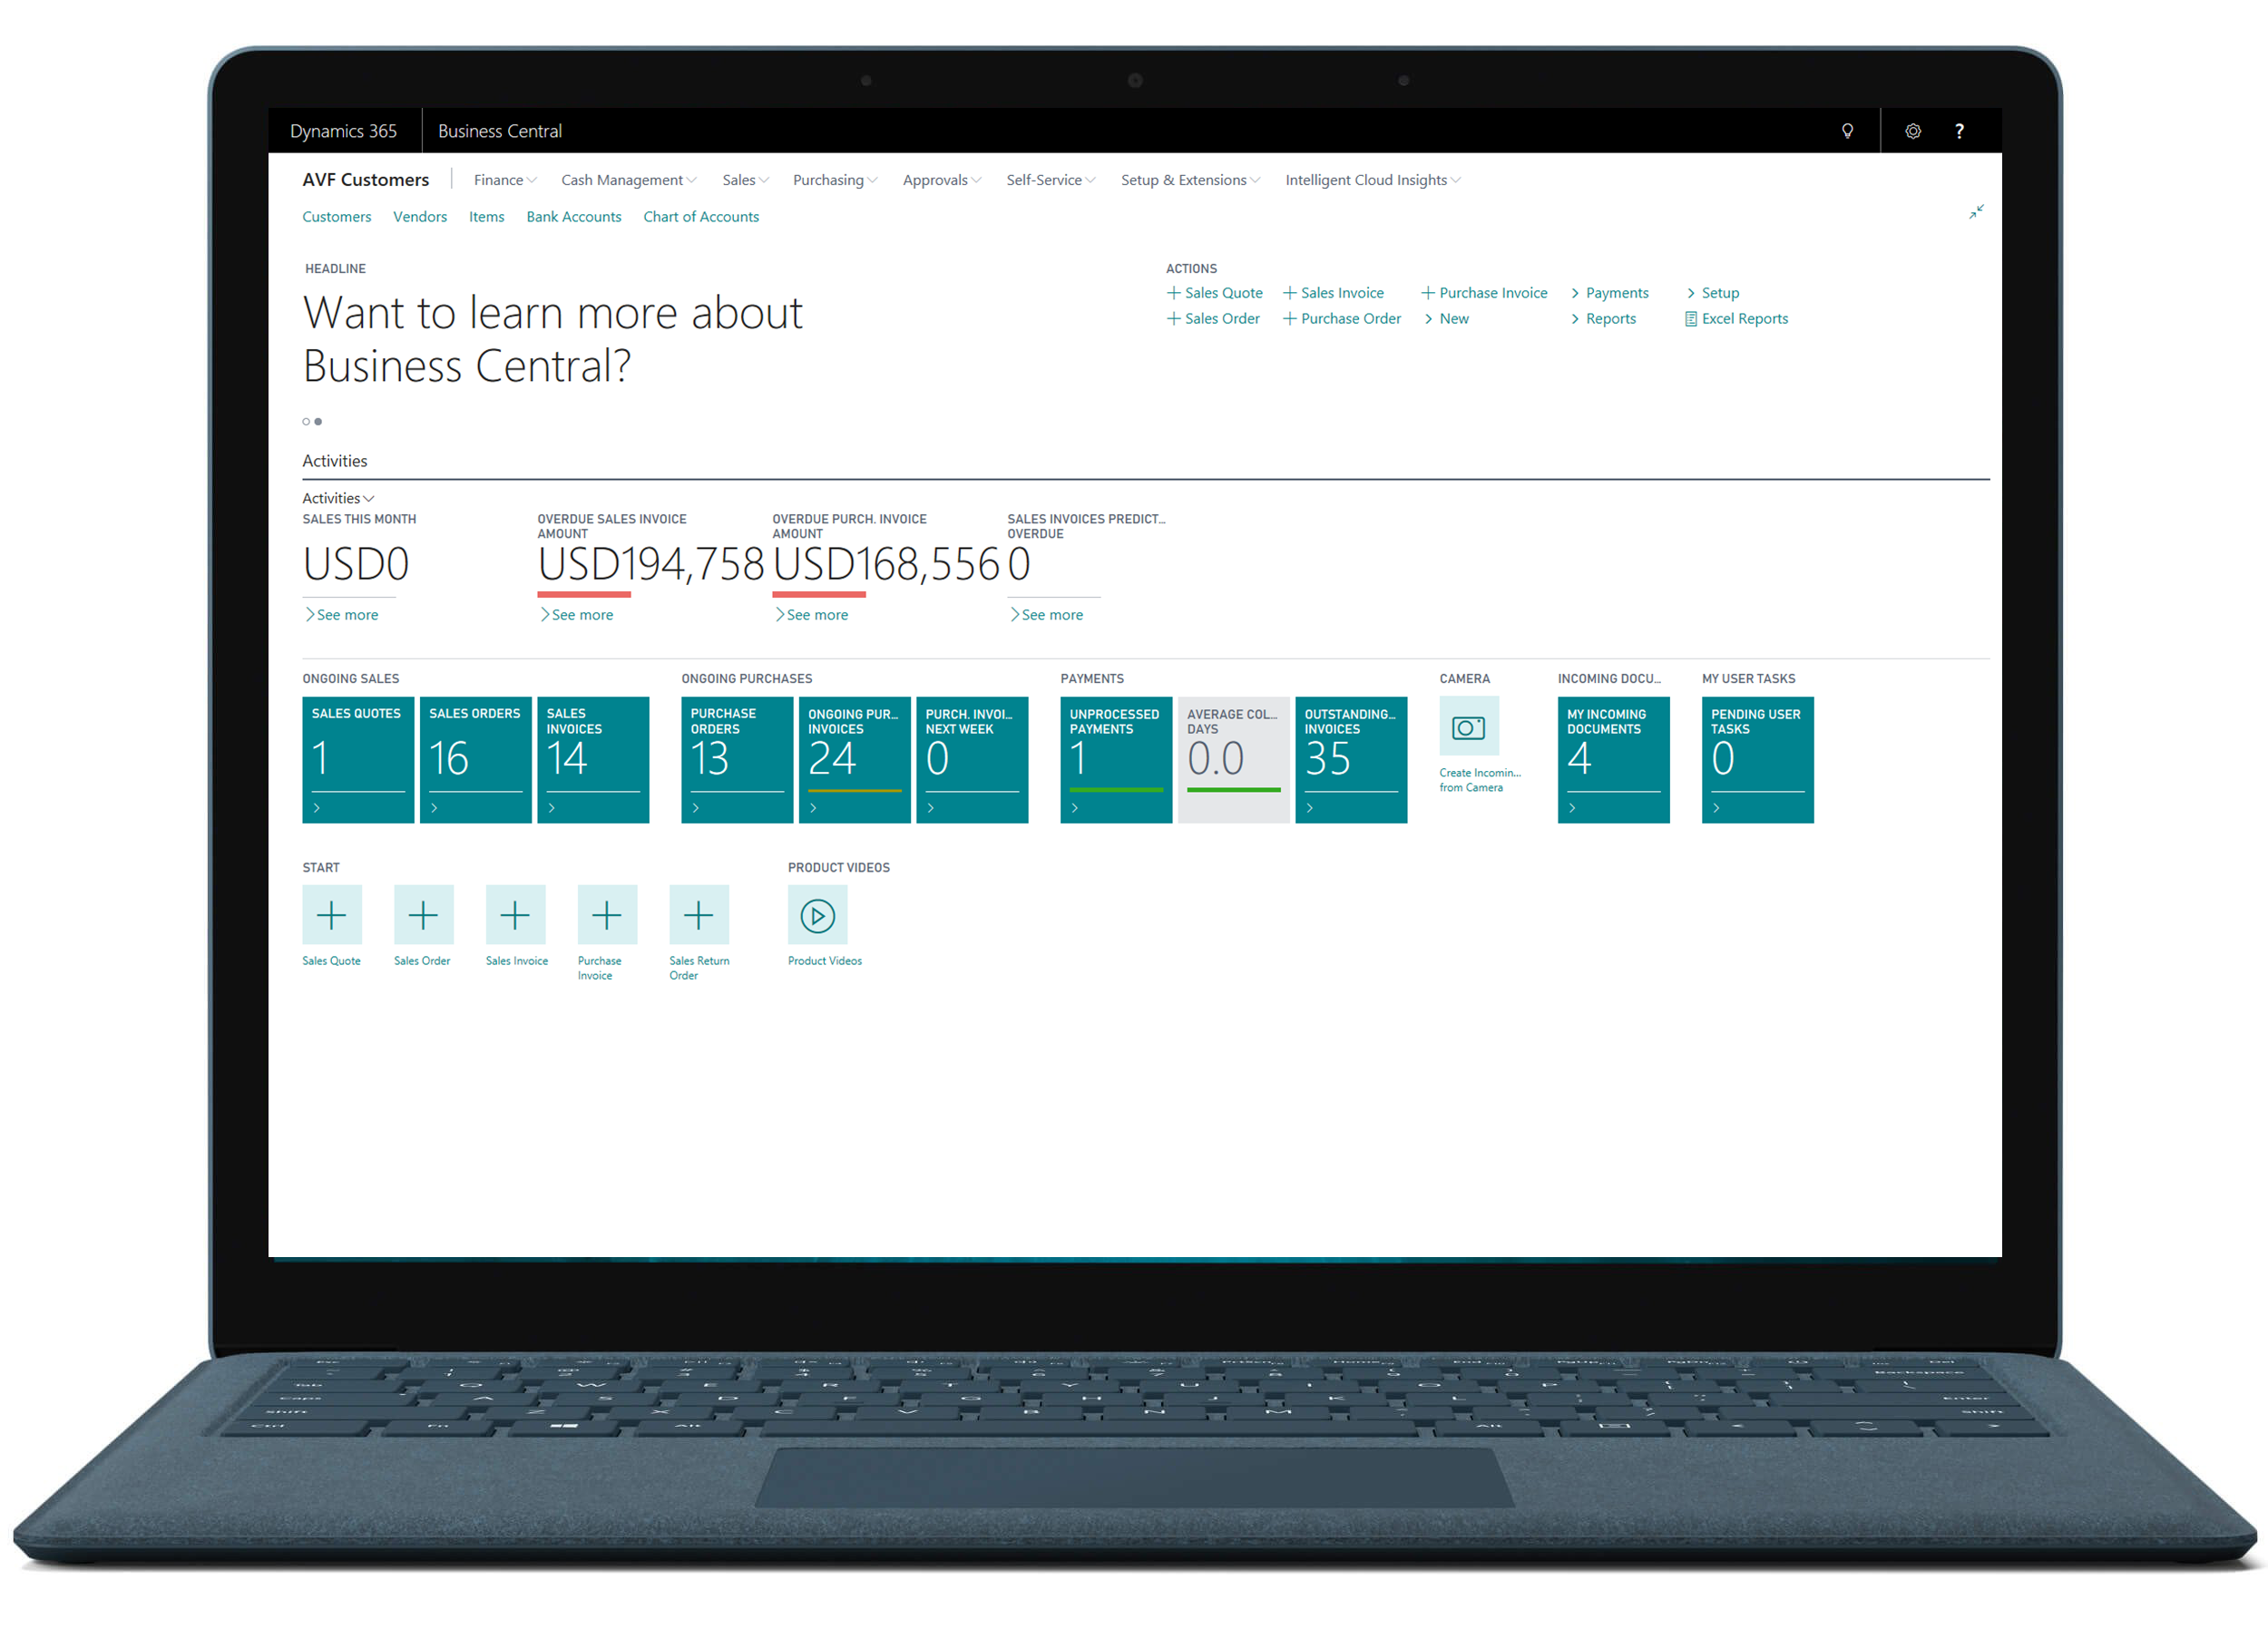Click the AVF Customers company name

click(x=366, y=180)
